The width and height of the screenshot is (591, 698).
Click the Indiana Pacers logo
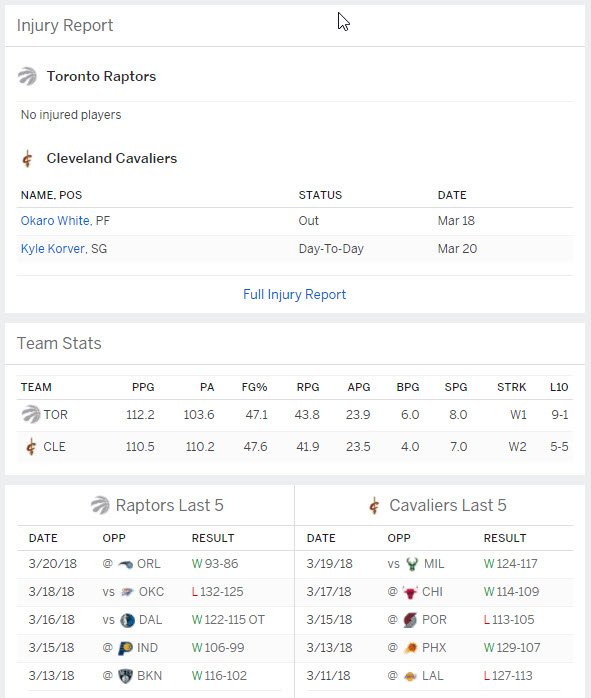pyautogui.click(x=125, y=648)
